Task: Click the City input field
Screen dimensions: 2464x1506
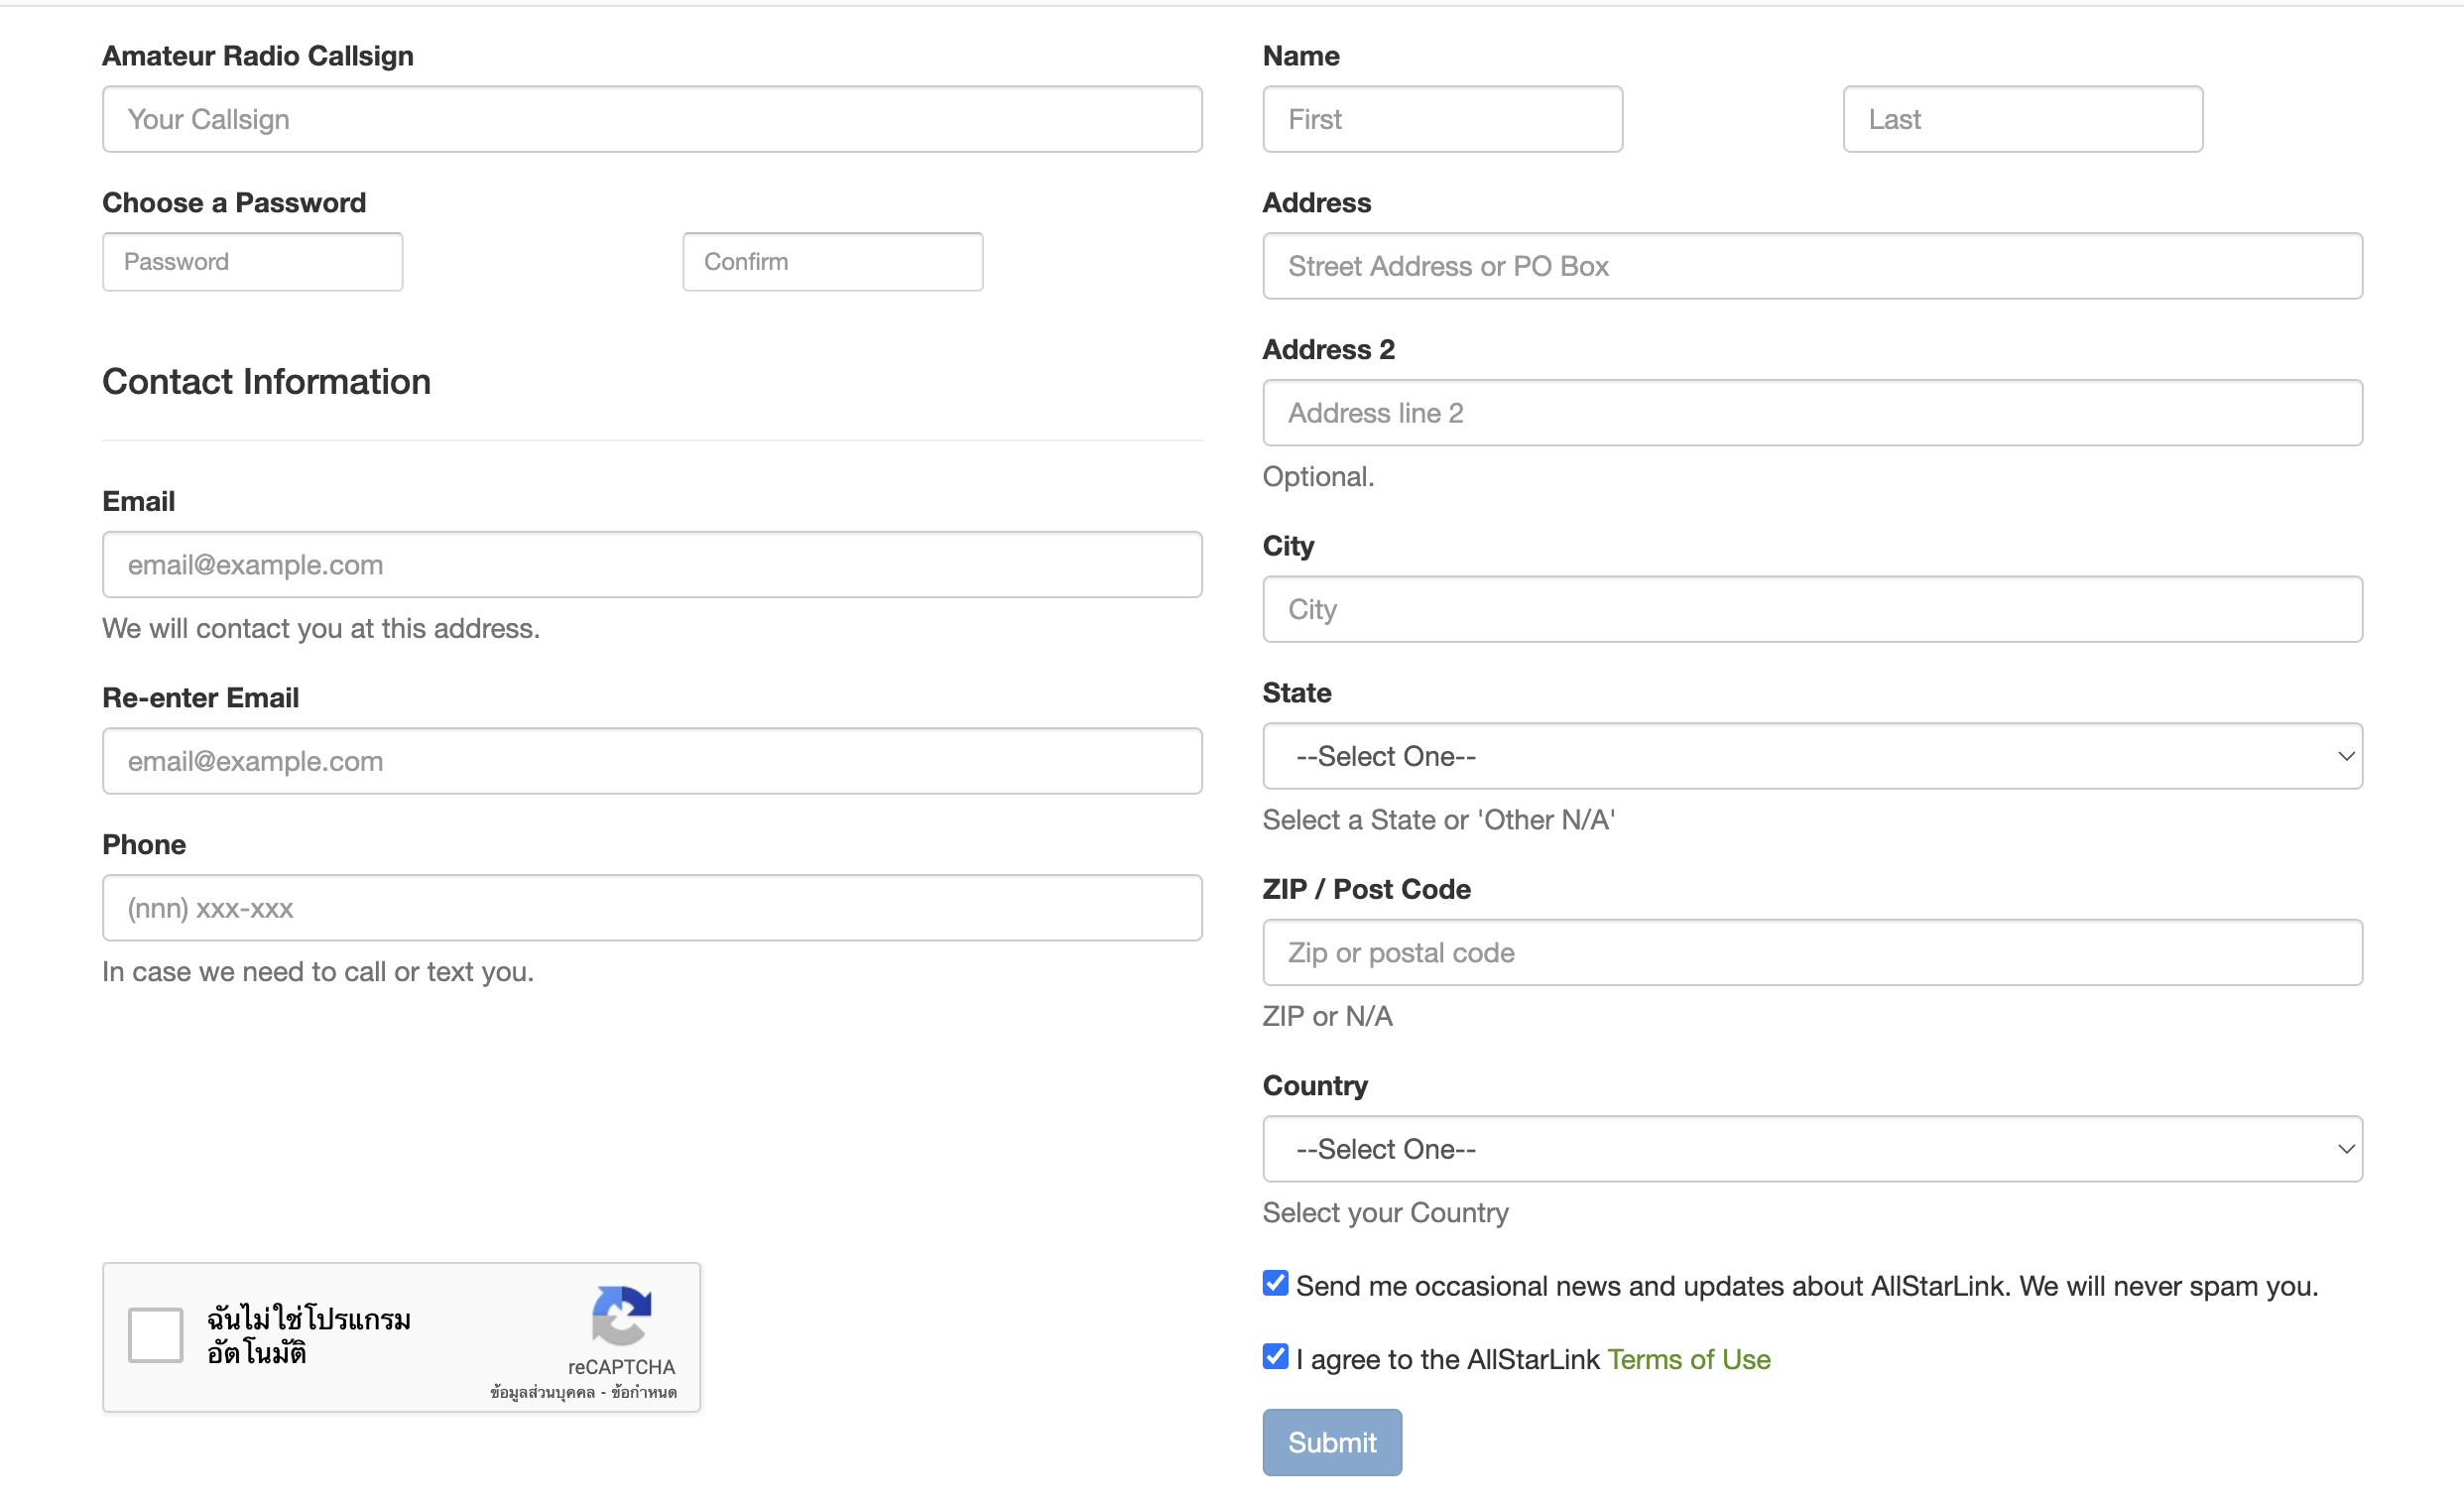Action: pyautogui.click(x=1811, y=609)
